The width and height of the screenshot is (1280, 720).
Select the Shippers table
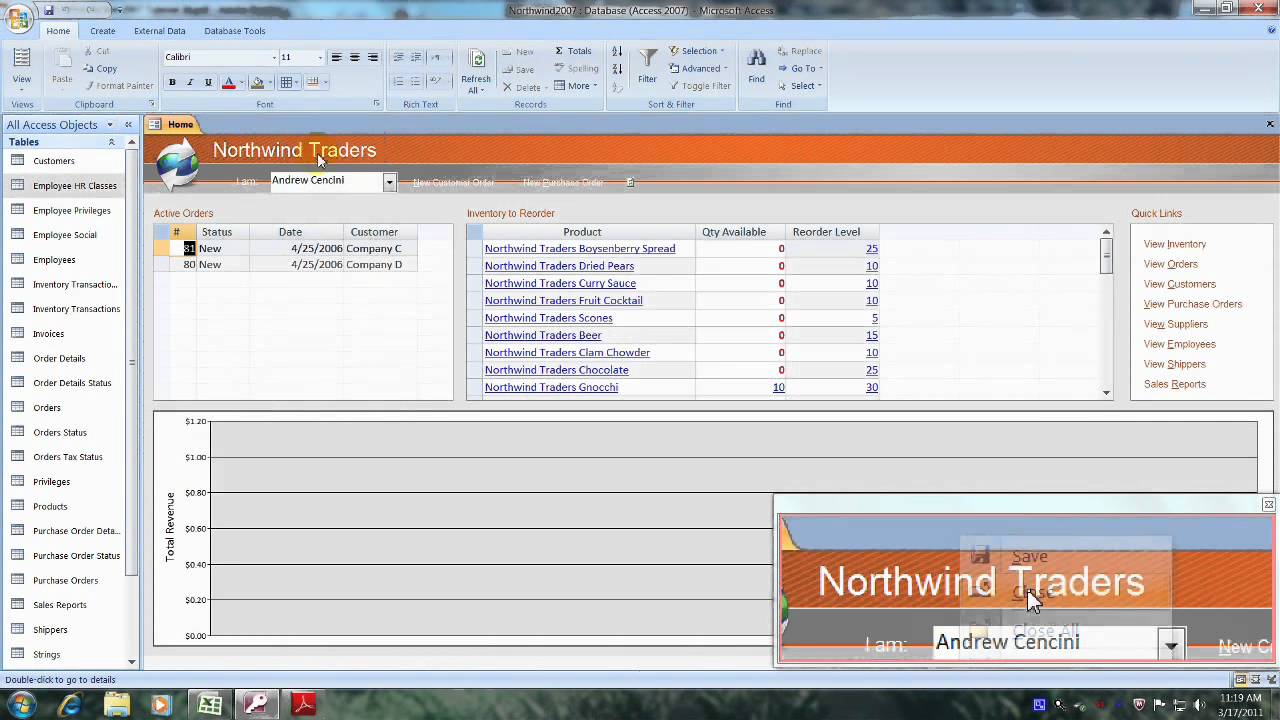pyautogui.click(x=50, y=630)
